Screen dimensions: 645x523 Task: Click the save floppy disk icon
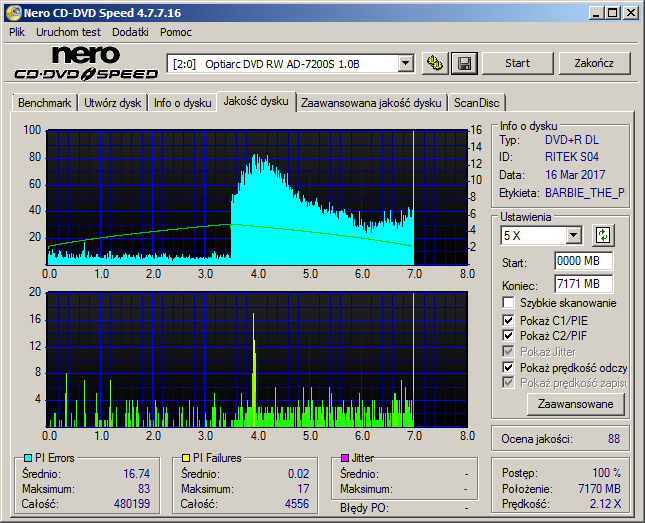pos(464,63)
